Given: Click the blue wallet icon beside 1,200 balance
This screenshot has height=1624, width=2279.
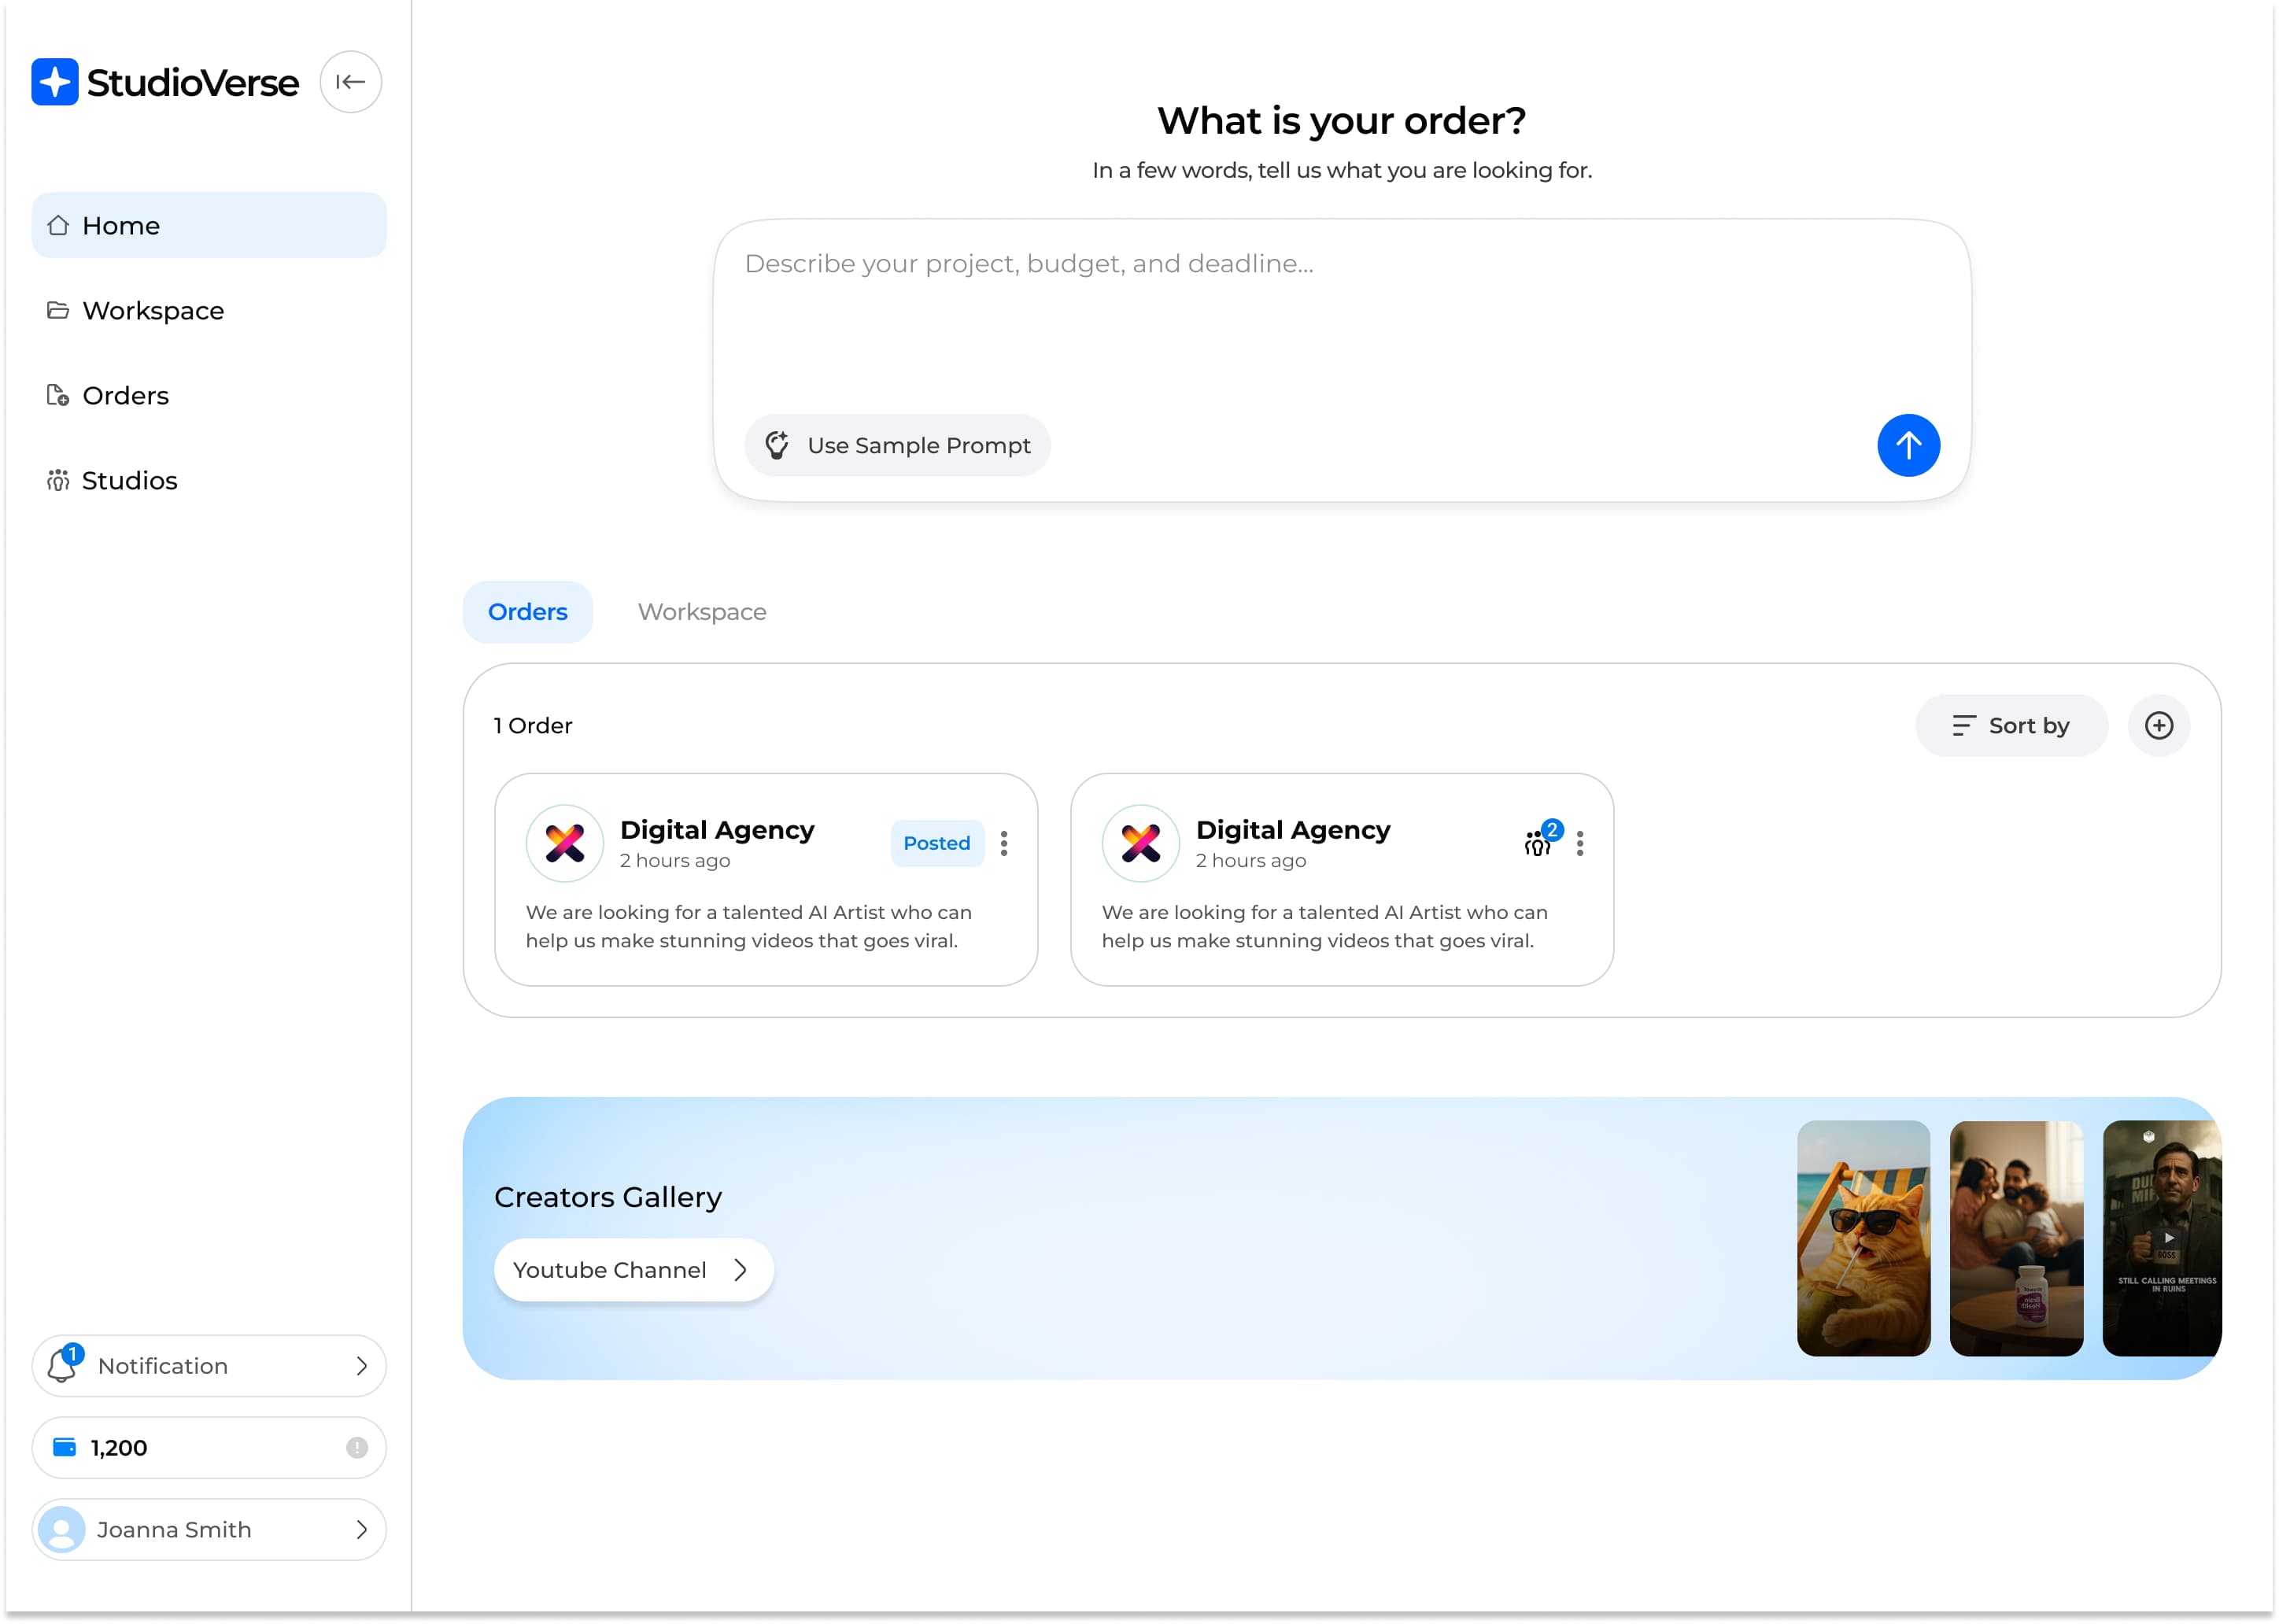Looking at the screenshot, I should click(63, 1447).
